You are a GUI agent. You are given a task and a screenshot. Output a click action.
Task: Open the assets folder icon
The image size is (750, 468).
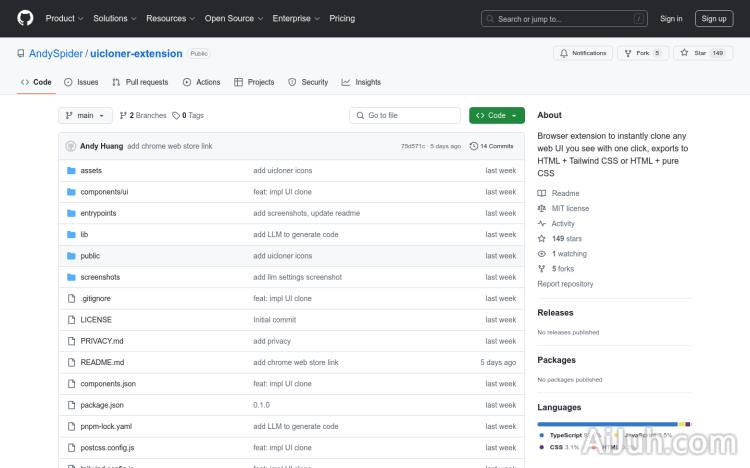click(71, 171)
